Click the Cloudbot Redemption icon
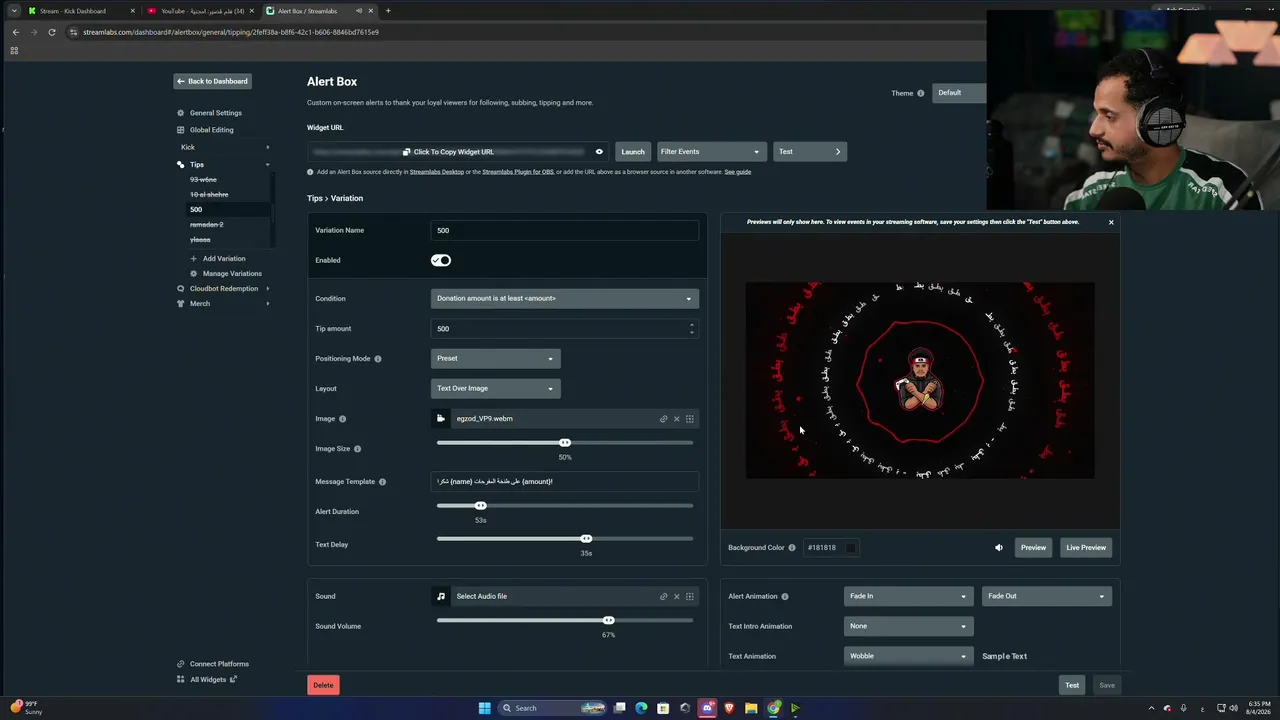The image size is (1280, 720). pyautogui.click(x=180, y=289)
